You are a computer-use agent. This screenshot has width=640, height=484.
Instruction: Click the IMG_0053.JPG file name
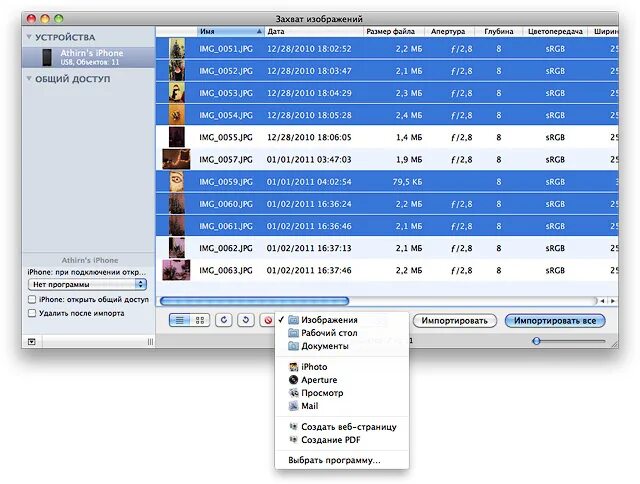pyautogui.click(x=226, y=93)
